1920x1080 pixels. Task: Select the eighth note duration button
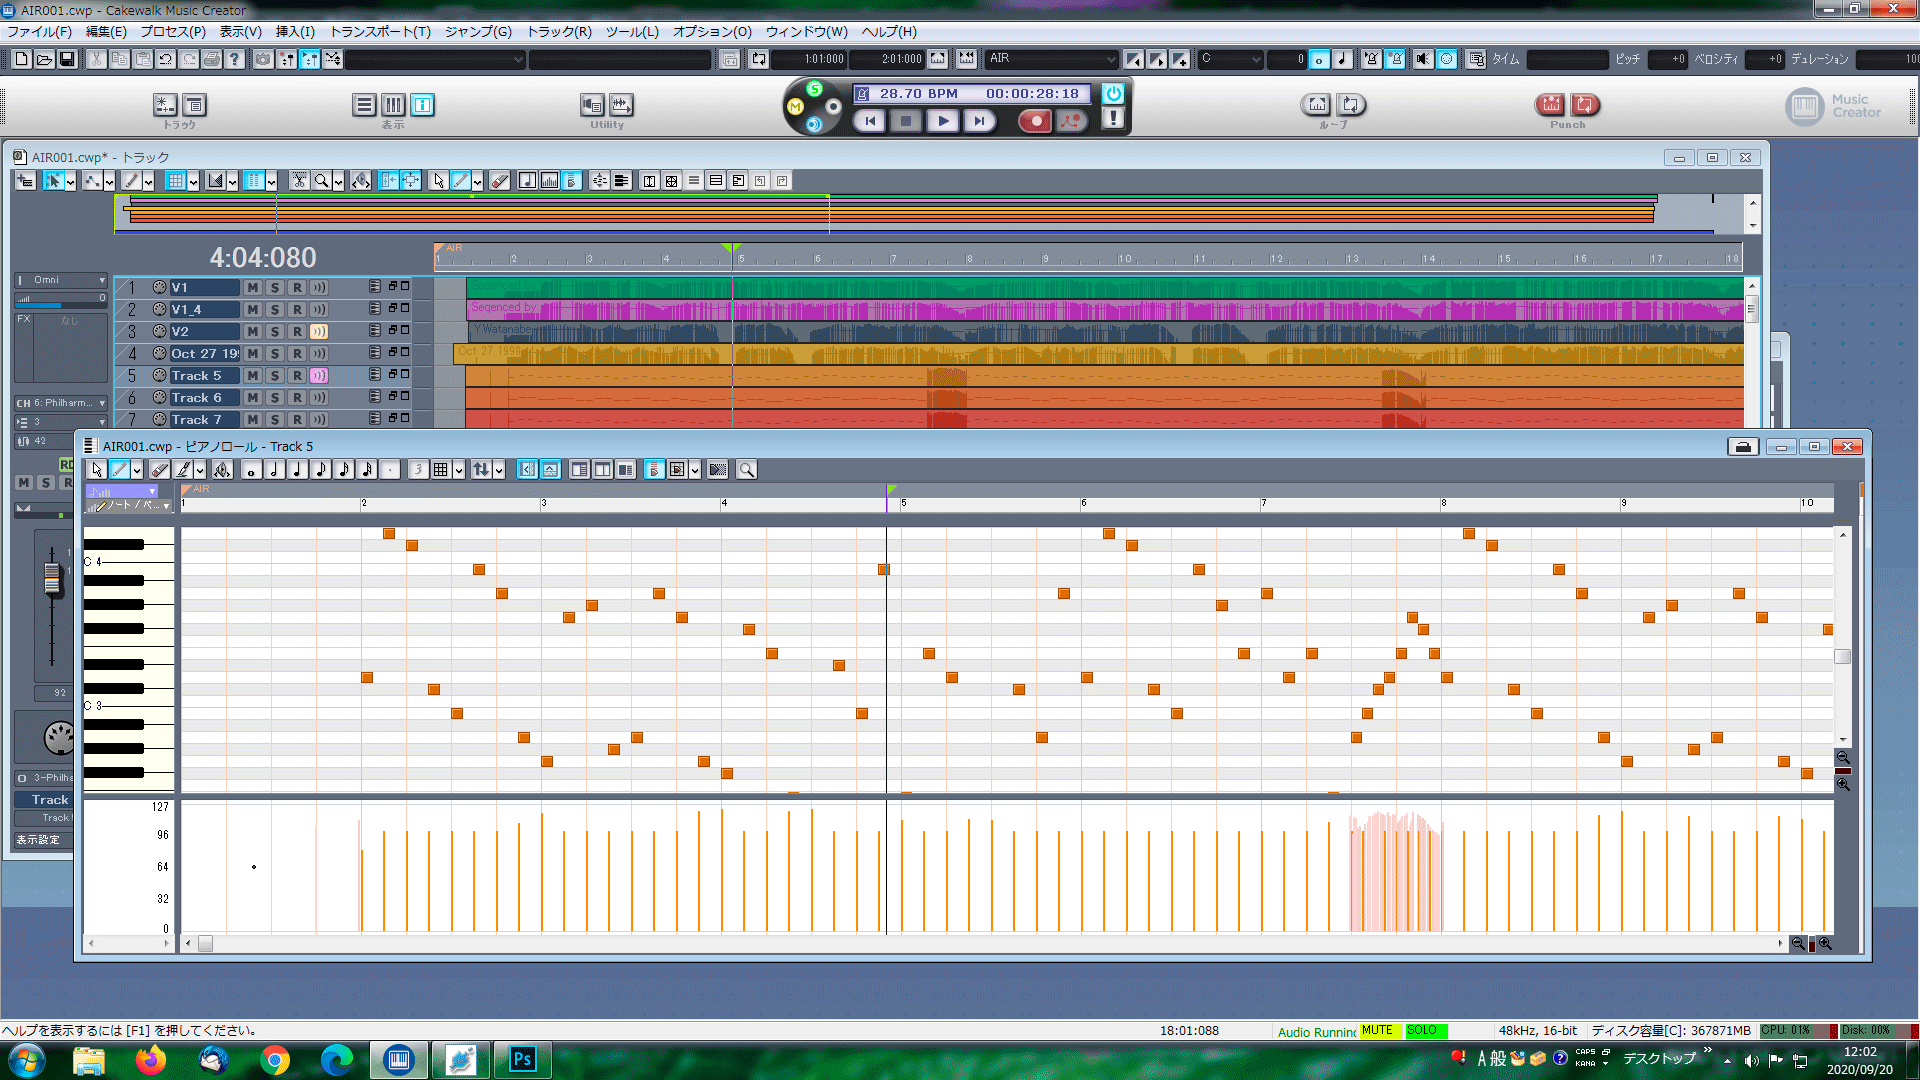tap(321, 470)
